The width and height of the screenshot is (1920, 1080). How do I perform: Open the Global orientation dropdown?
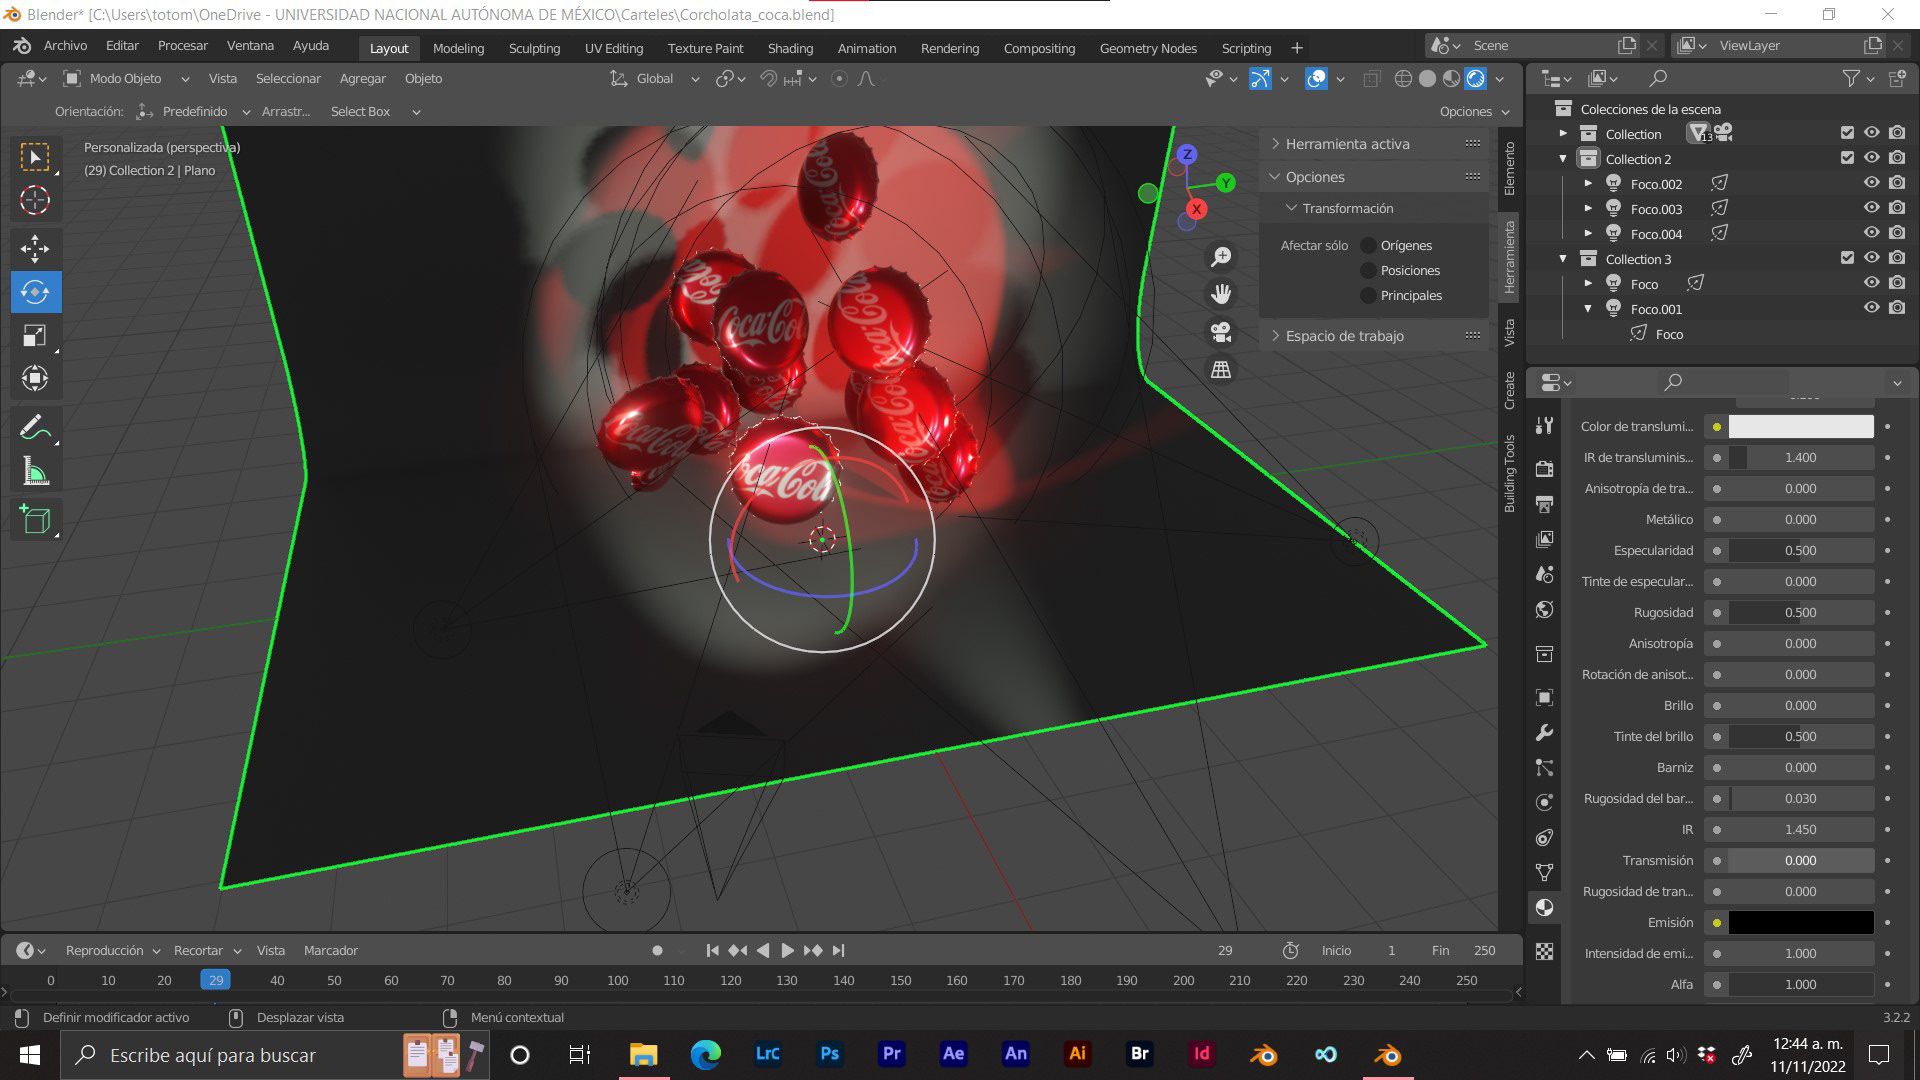[x=654, y=78]
